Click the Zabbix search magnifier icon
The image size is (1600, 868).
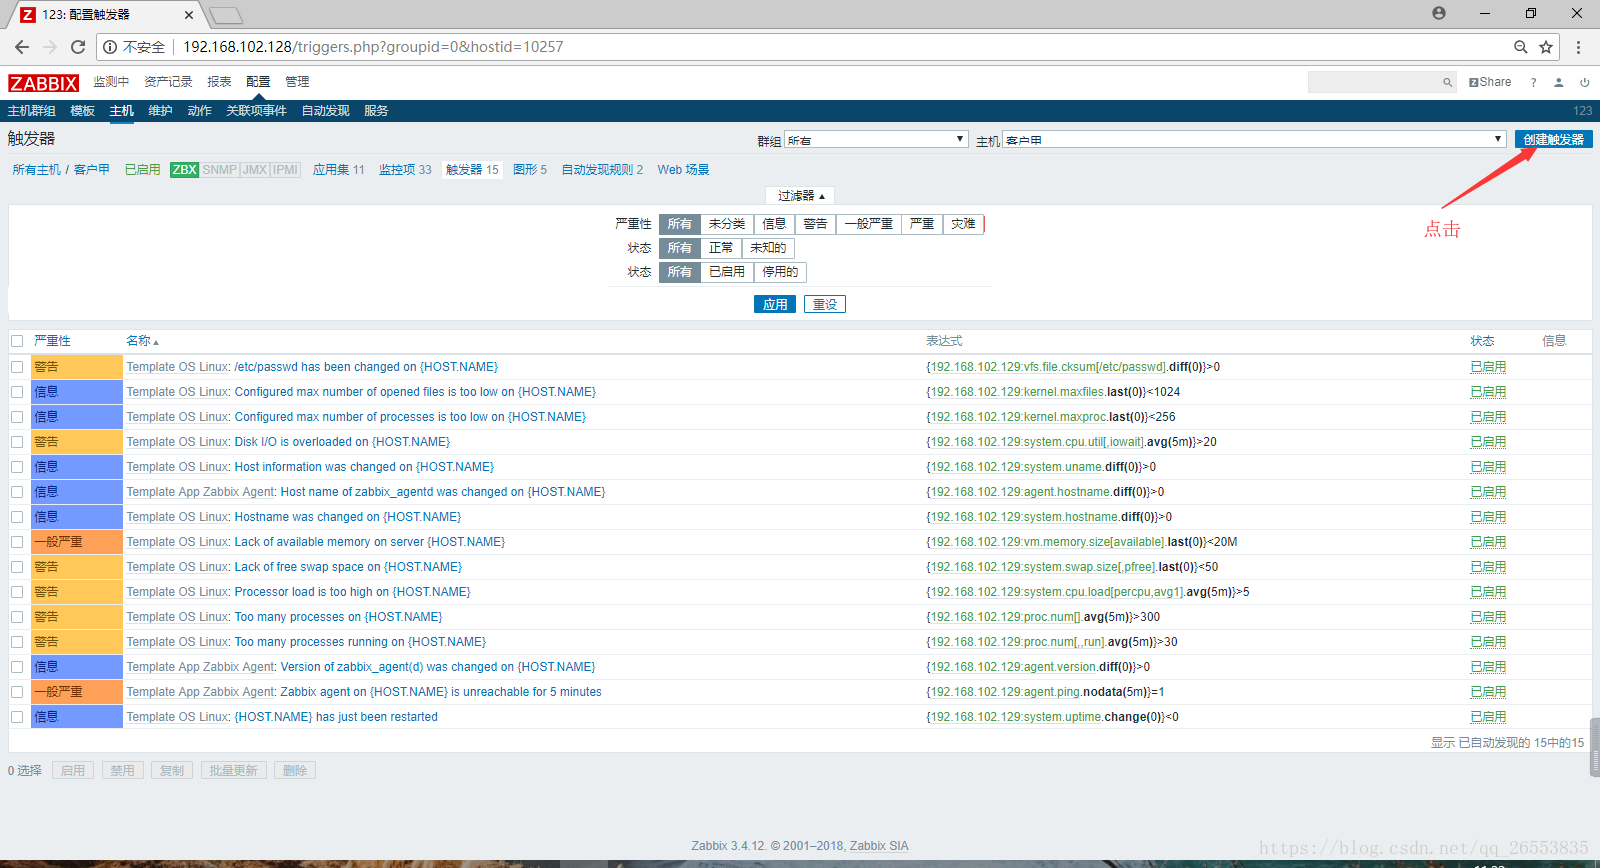[1447, 83]
